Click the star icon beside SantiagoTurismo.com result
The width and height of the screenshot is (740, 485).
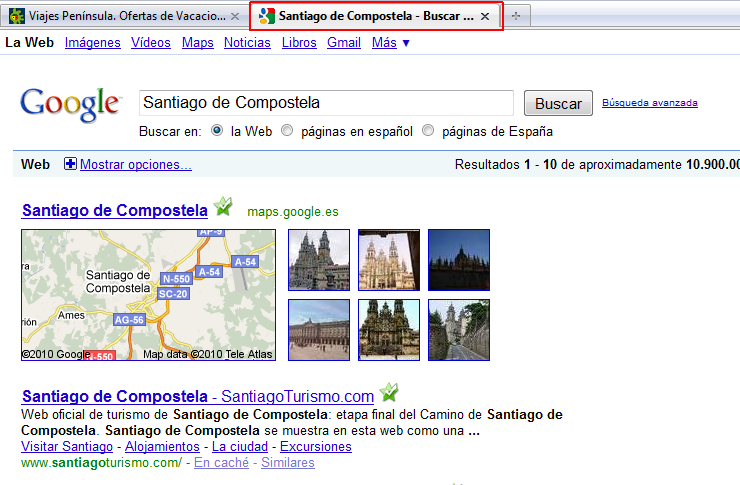(389, 393)
